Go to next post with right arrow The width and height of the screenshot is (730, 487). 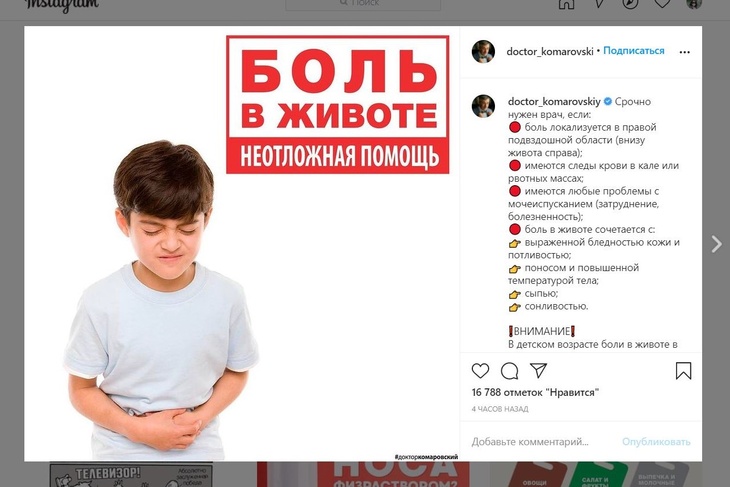click(x=716, y=244)
